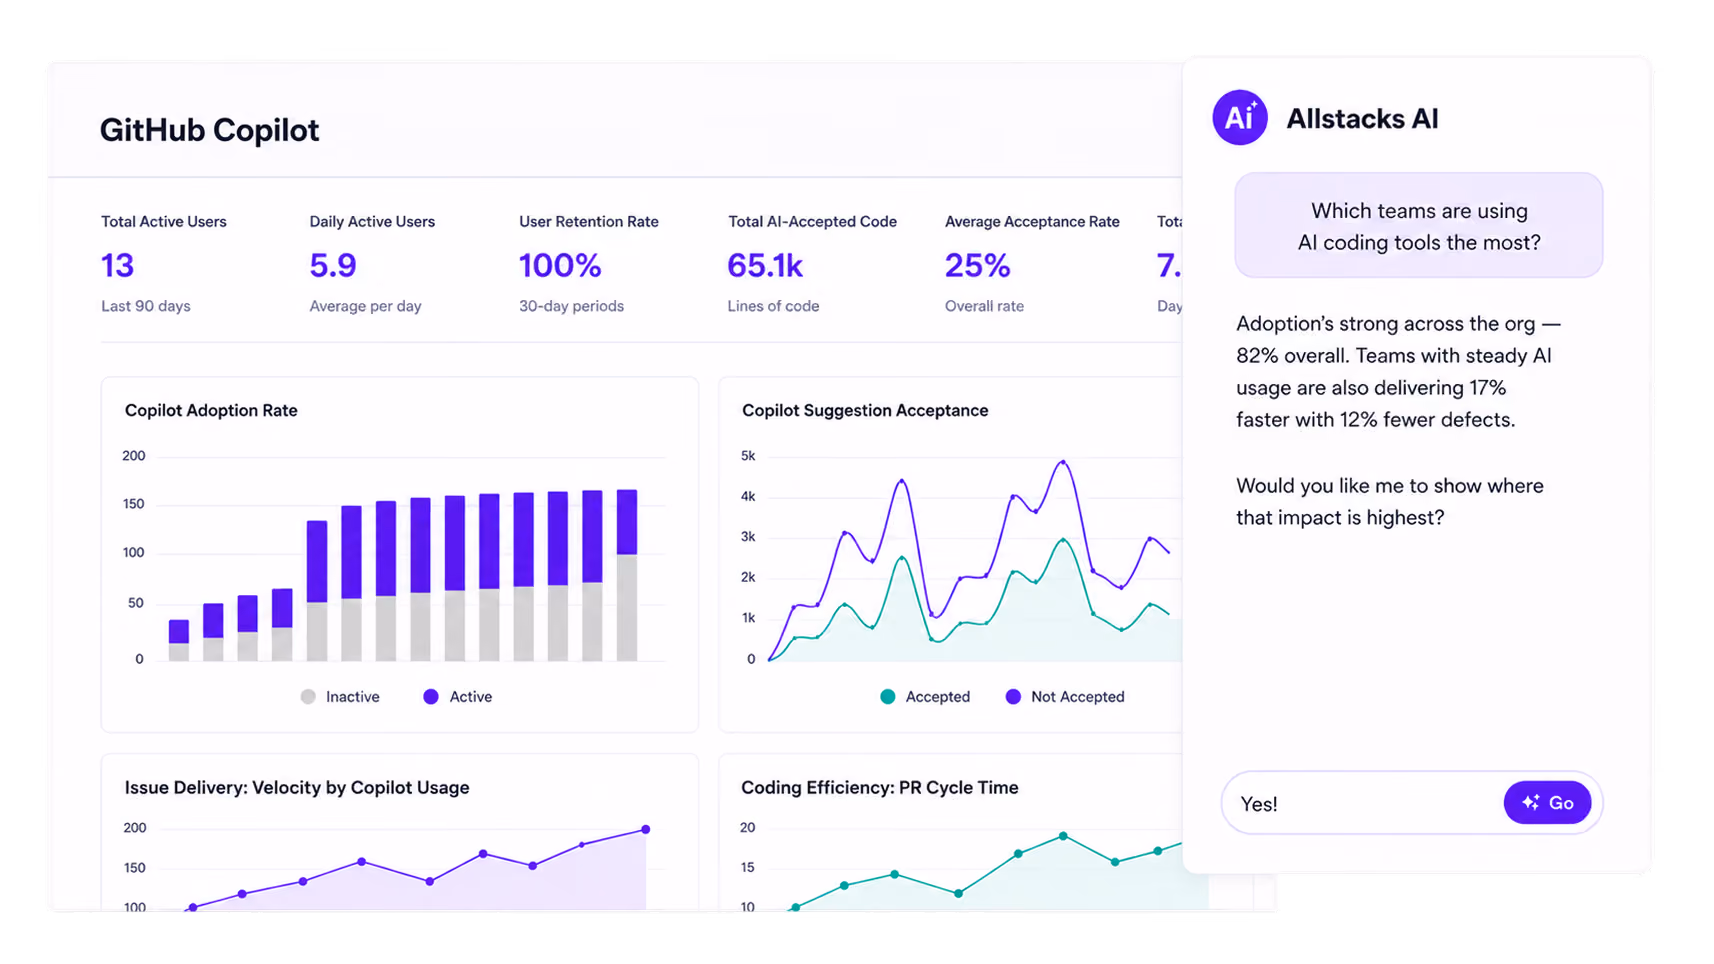
Task: Click the highest peak point on Not Accepted line
Action: coord(1063,462)
